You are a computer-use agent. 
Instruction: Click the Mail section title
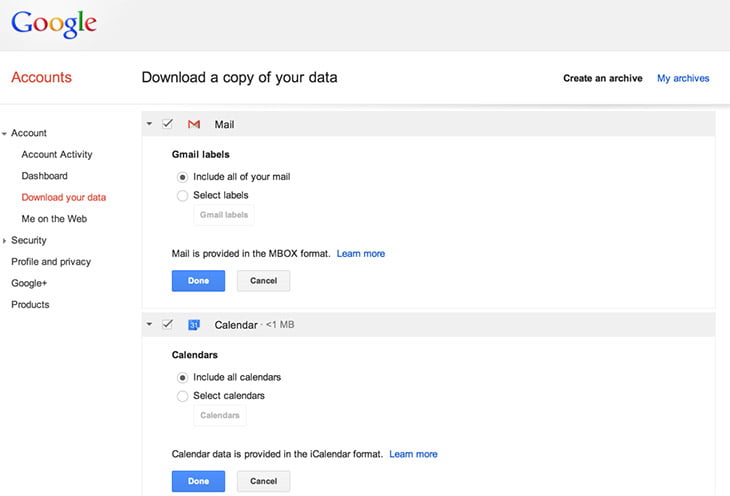224,124
